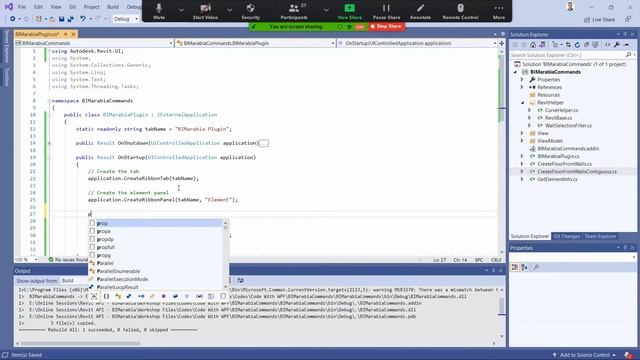The height and width of the screenshot is (360, 640).
Task: Toggle auto-hide pin on Solution Explorer
Action: [x=625, y=35]
